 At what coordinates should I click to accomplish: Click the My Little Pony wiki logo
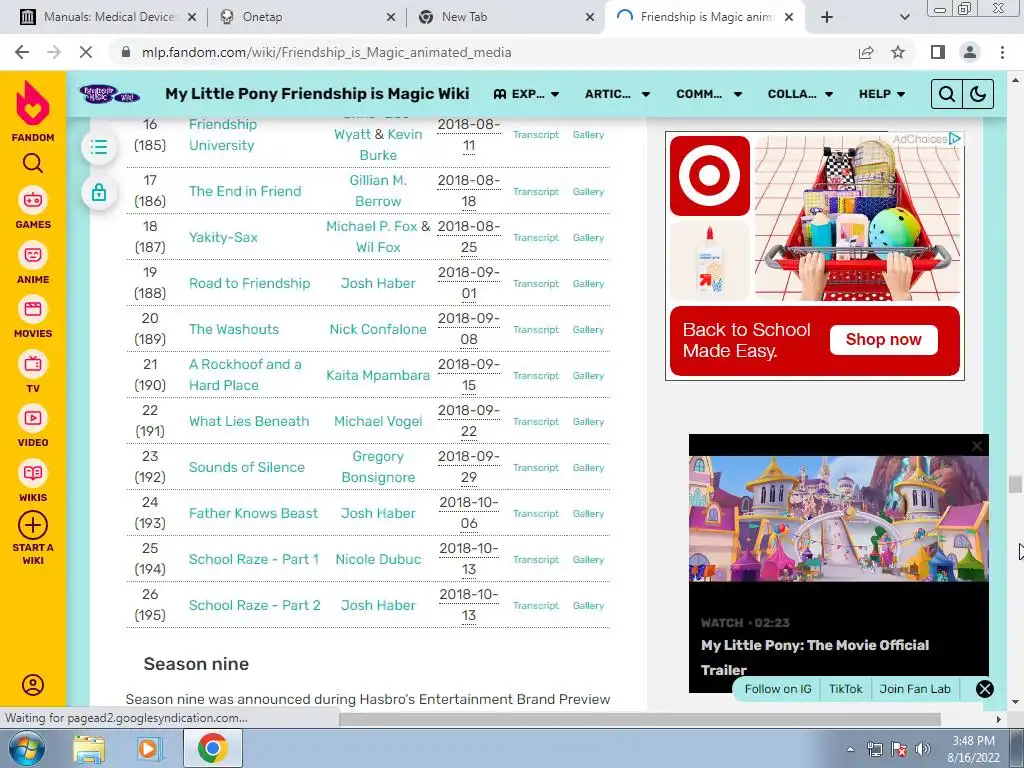[109, 94]
